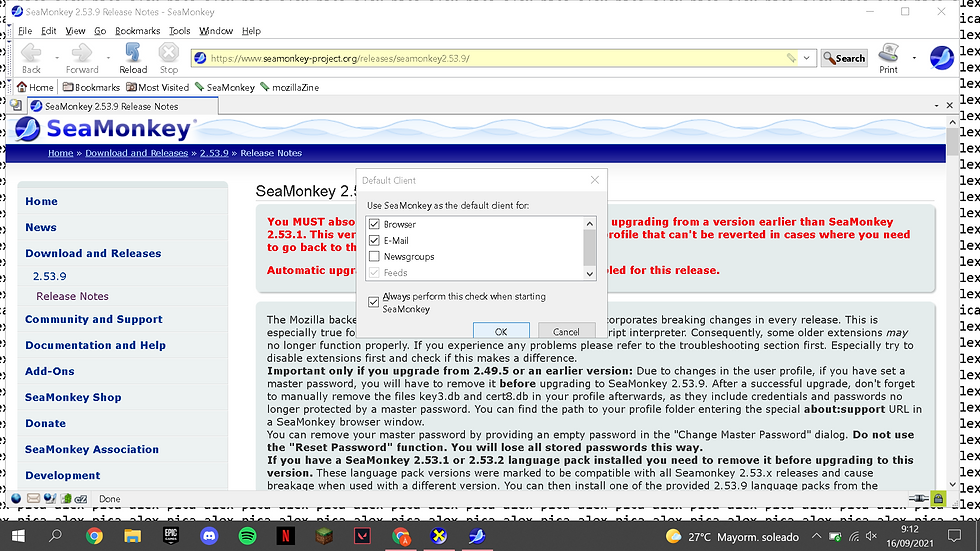Screen dimensions: 980x551
Task: Open the address bar history dropdown
Action: (806, 58)
